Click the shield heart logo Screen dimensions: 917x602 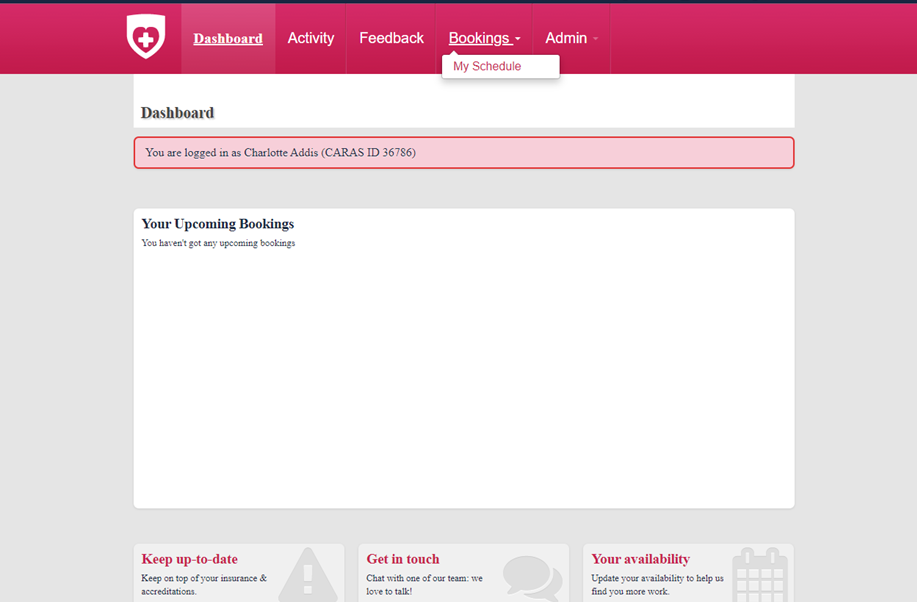pyautogui.click(x=146, y=36)
